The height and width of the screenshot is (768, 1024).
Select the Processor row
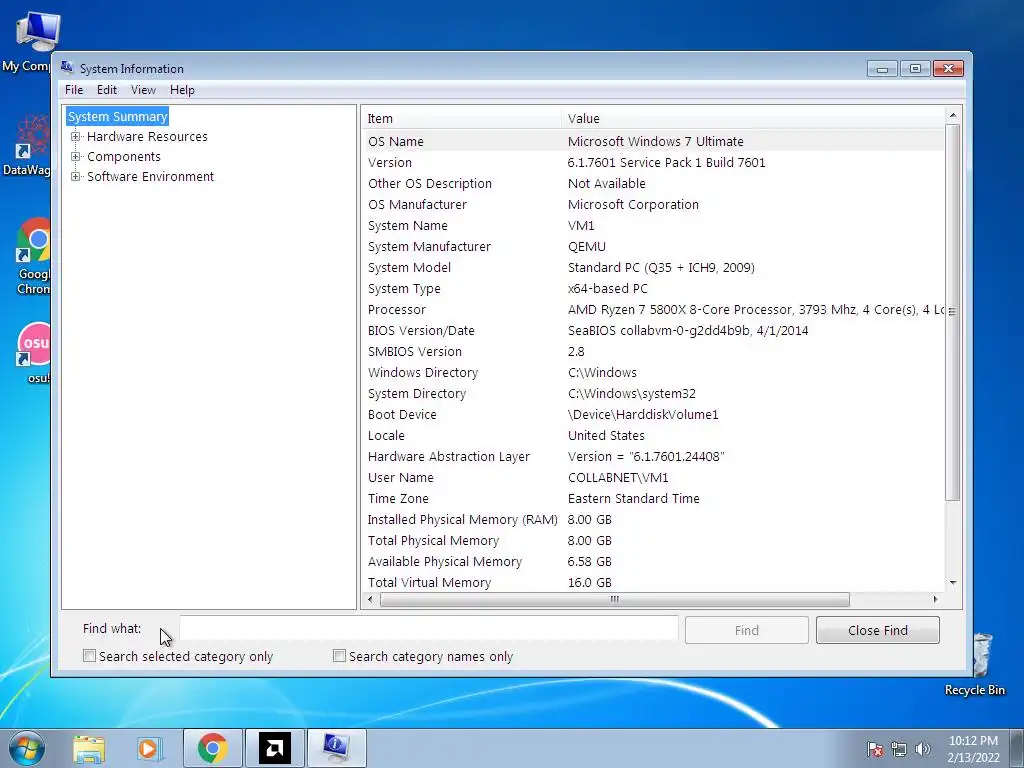(x=653, y=310)
